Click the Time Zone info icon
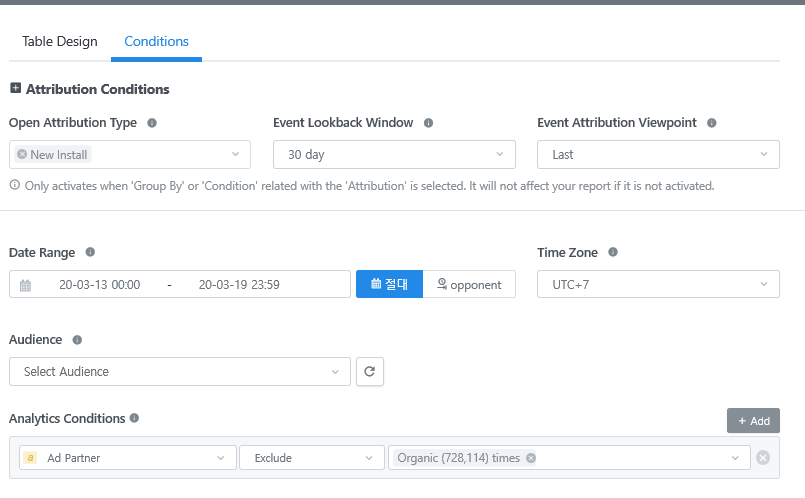Image resolution: width=805 pixels, height=498 pixels. pos(613,253)
